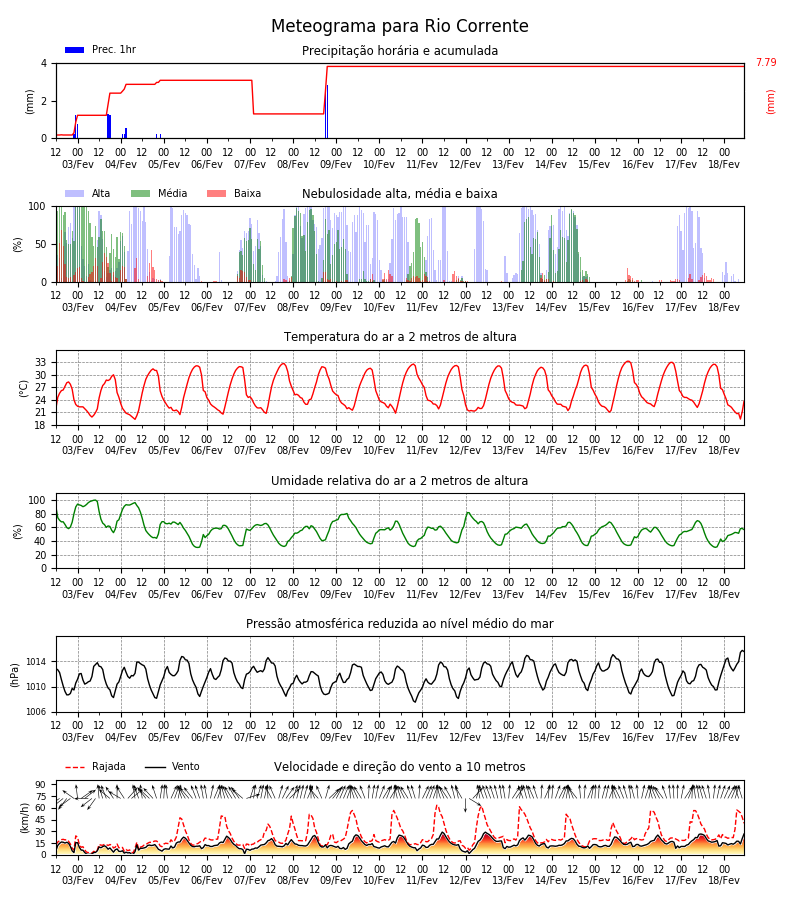Click the Nebulosidade alta, média e baixa heading
The height and width of the screenshot is (900, 800).
[x=400, y=193]
